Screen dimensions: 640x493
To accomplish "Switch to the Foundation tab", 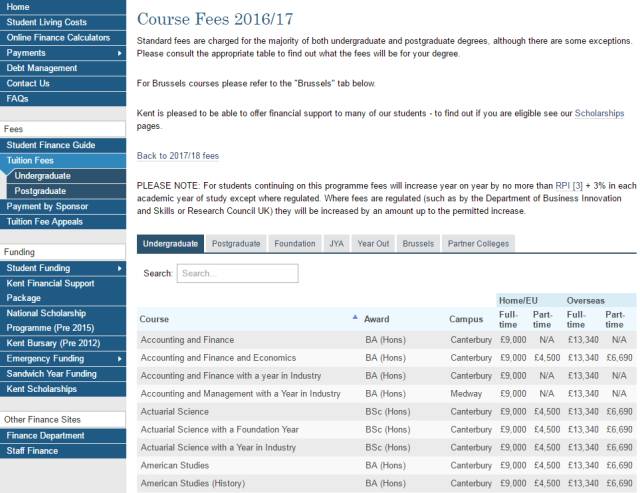I will pos(295,244).
